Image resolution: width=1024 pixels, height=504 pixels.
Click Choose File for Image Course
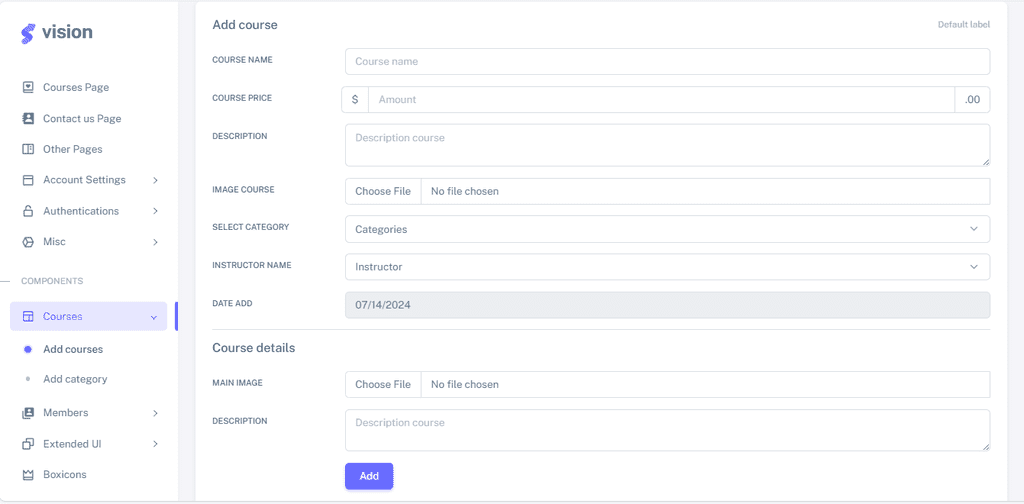pyautogui.click(x=383, y=191)
